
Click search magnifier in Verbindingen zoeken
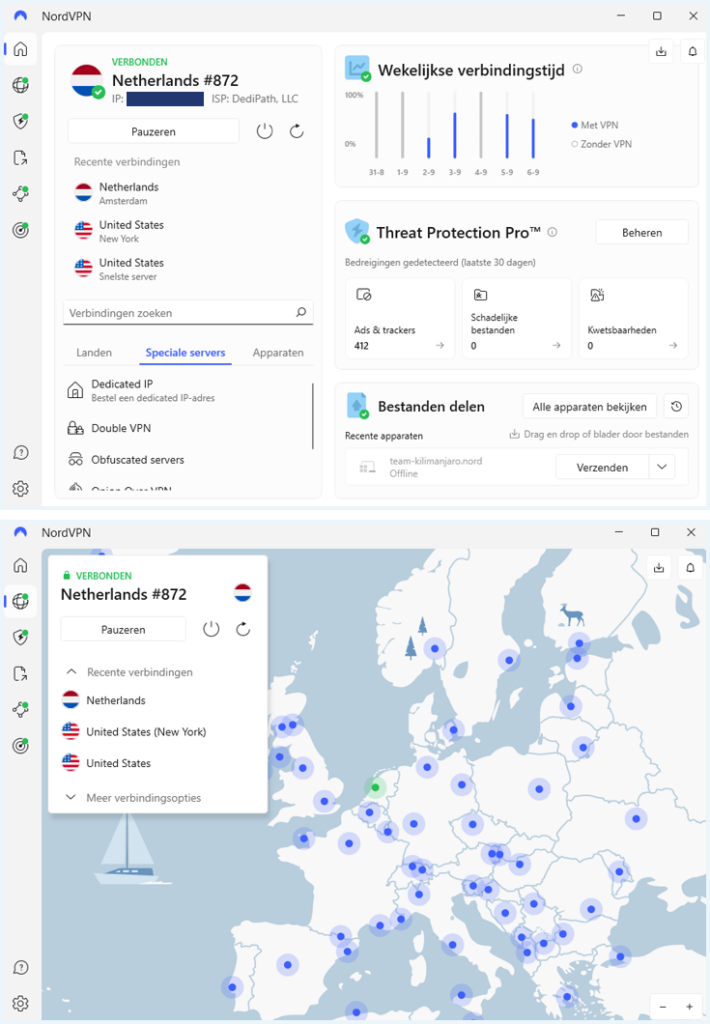point(301,312)
